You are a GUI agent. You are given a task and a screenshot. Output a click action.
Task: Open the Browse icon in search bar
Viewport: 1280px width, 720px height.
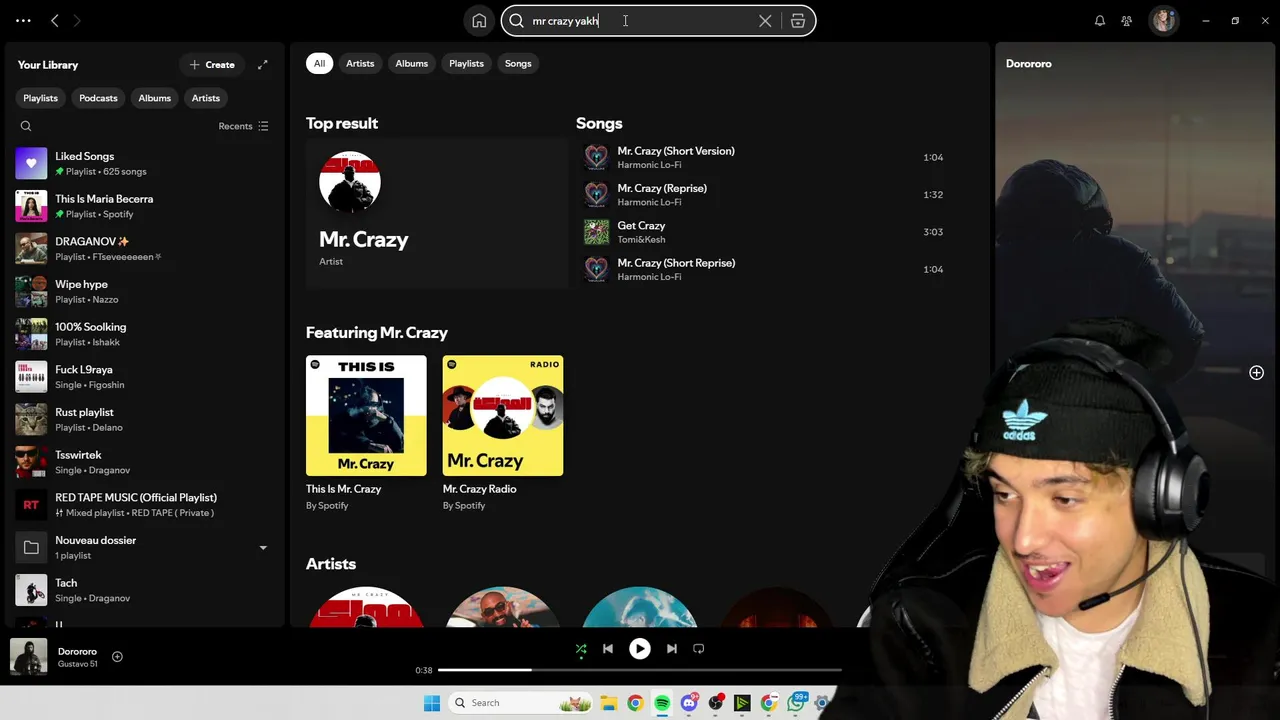pyautogui.click(x=798, y=21)
